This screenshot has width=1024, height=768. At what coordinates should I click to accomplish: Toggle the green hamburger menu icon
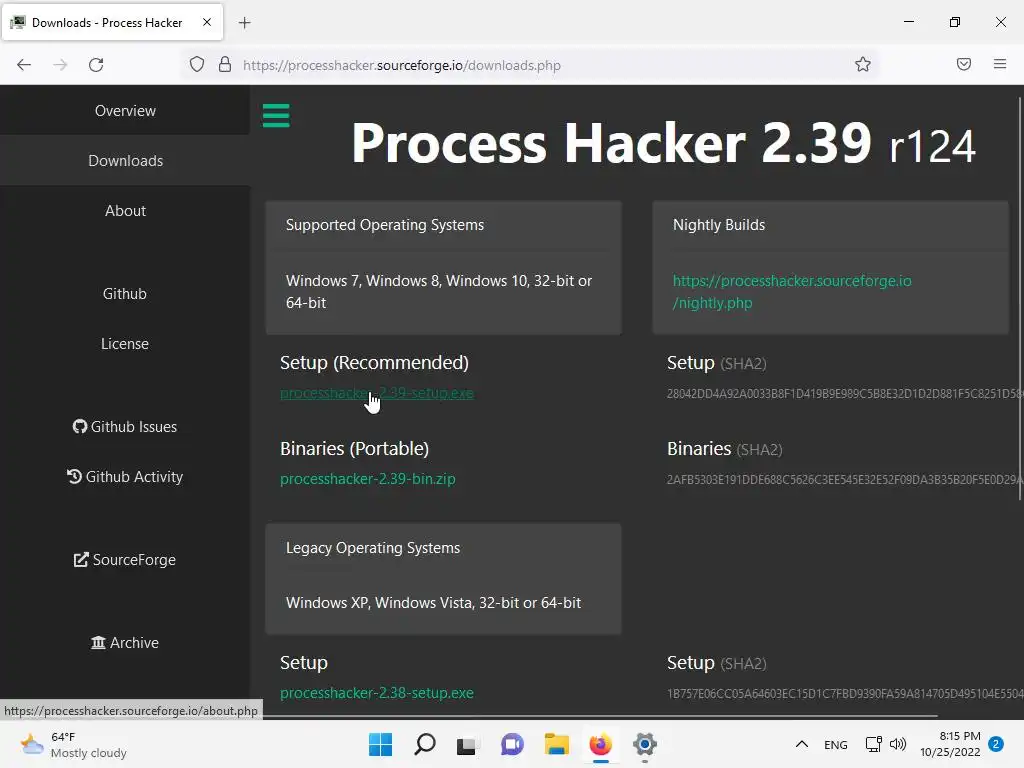tap(276, 116)
